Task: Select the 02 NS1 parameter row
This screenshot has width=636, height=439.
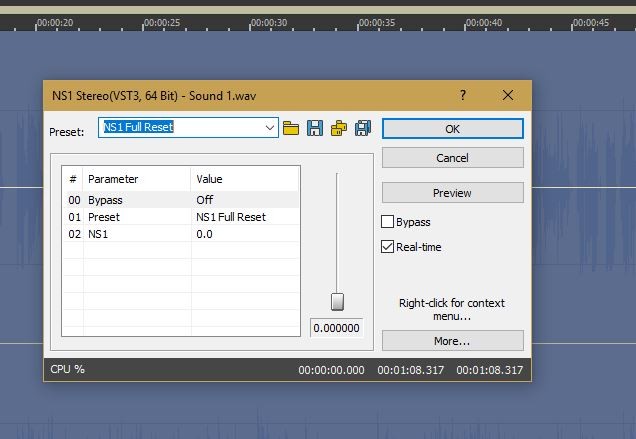Action: click(181, 234)
